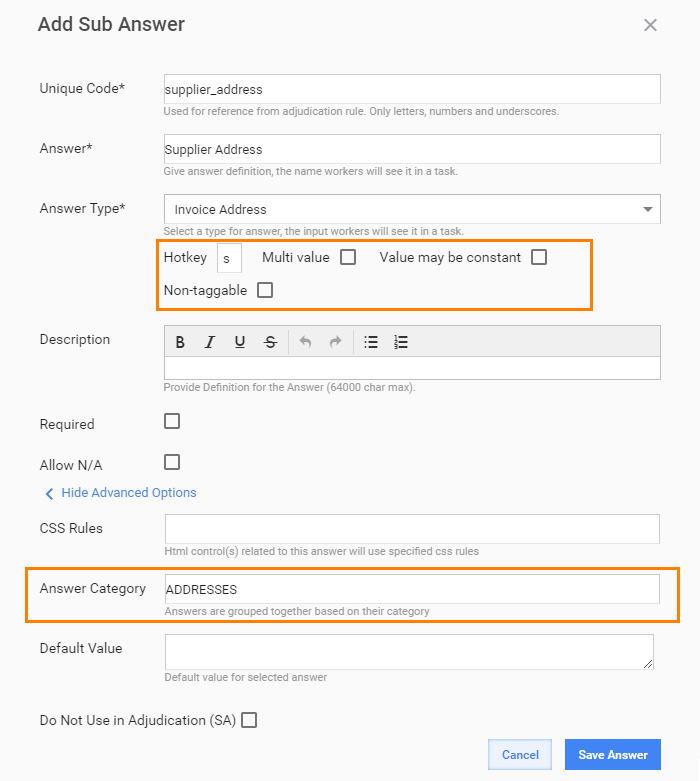The height and width of the screenshot is (781, 700).
Task: Focus the Answer Category input field
Action: pos(412,589)
